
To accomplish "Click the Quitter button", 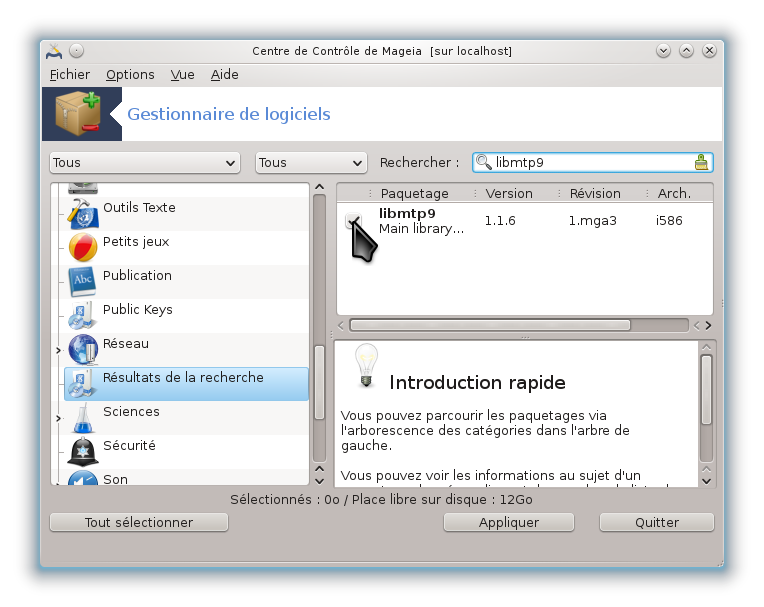I will [656, 522].
